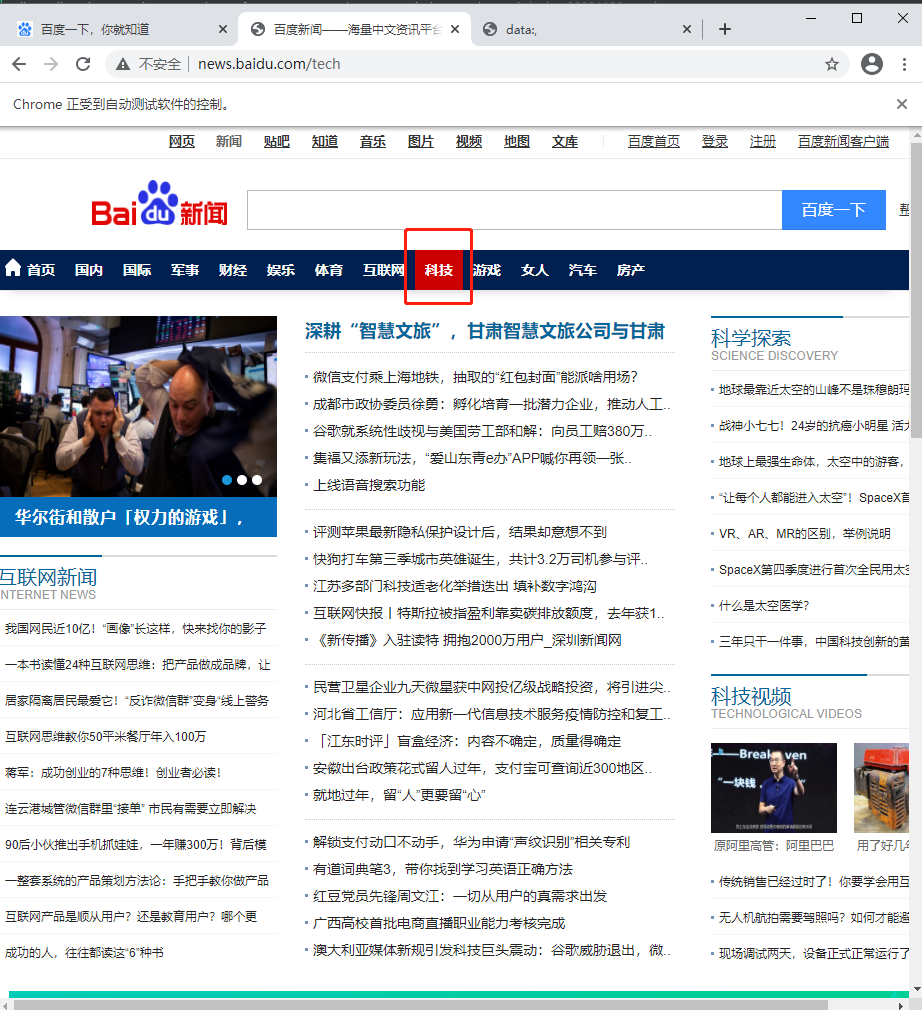922x1010 pixels.
Task: Reload the page with the refresh icon
Action: [83, 64]
